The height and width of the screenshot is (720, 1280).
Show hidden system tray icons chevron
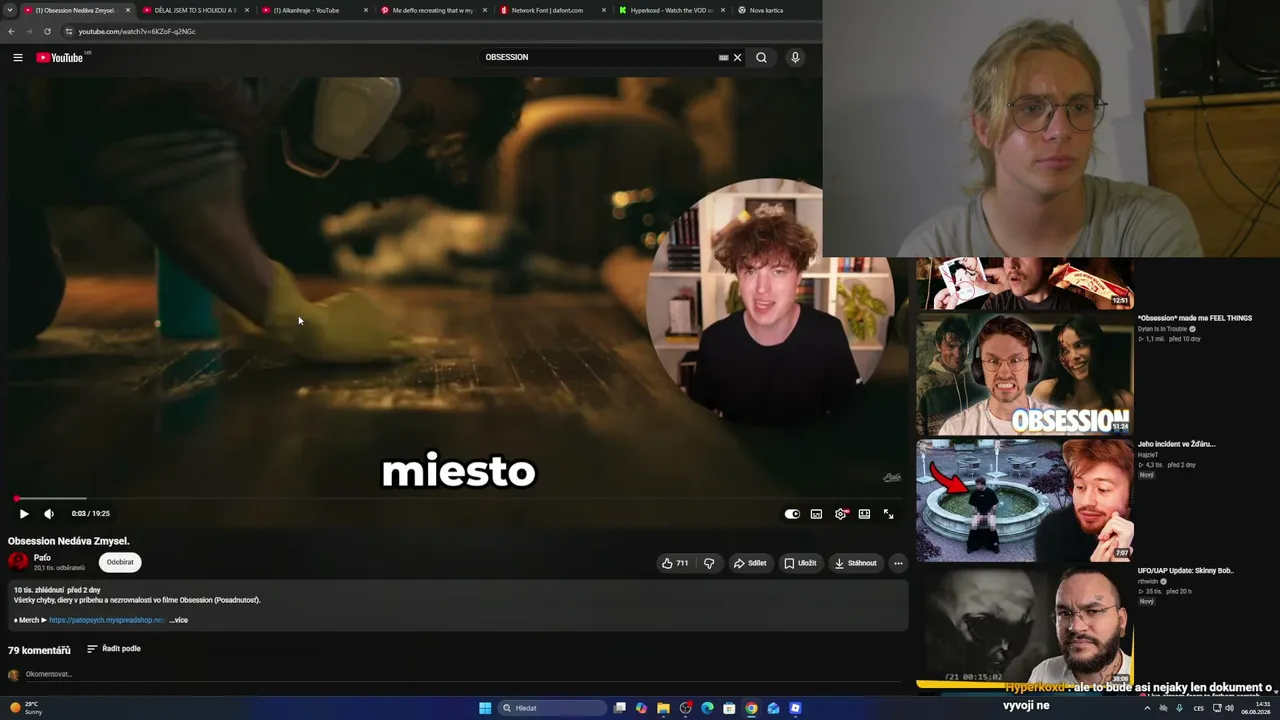pos(1147,708)
